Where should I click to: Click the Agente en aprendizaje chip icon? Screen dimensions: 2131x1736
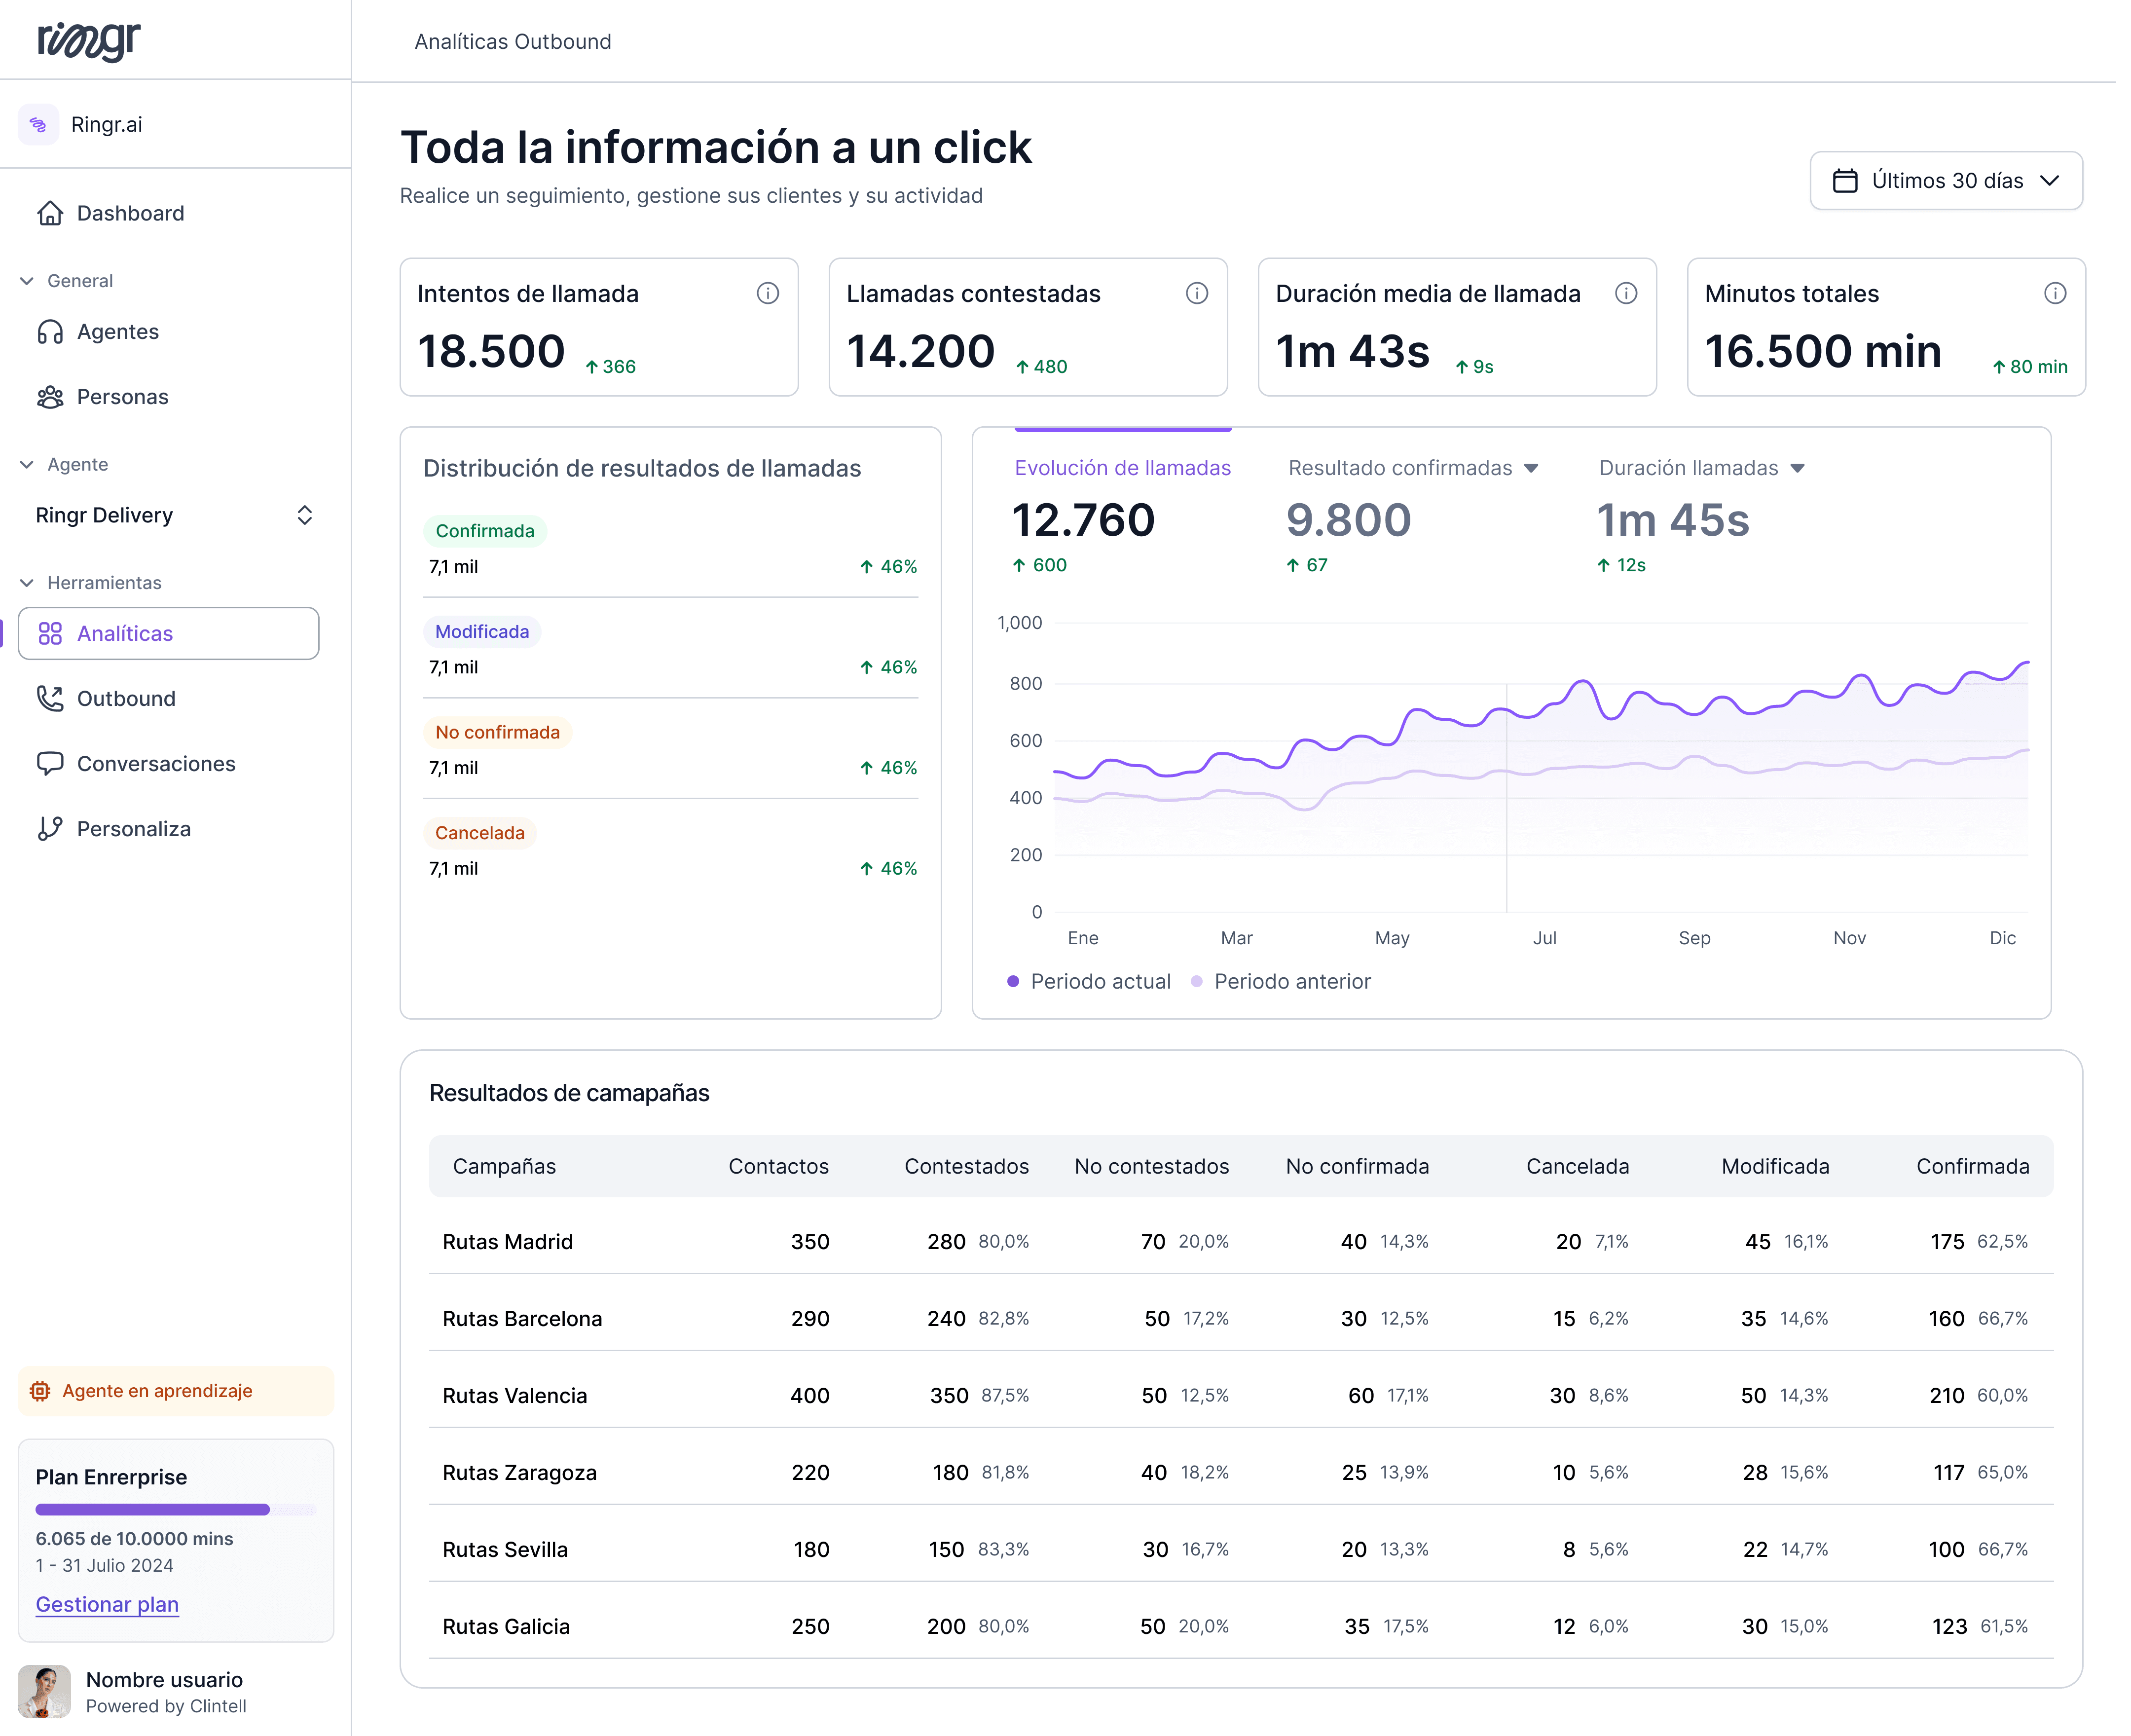[40, 1391]
